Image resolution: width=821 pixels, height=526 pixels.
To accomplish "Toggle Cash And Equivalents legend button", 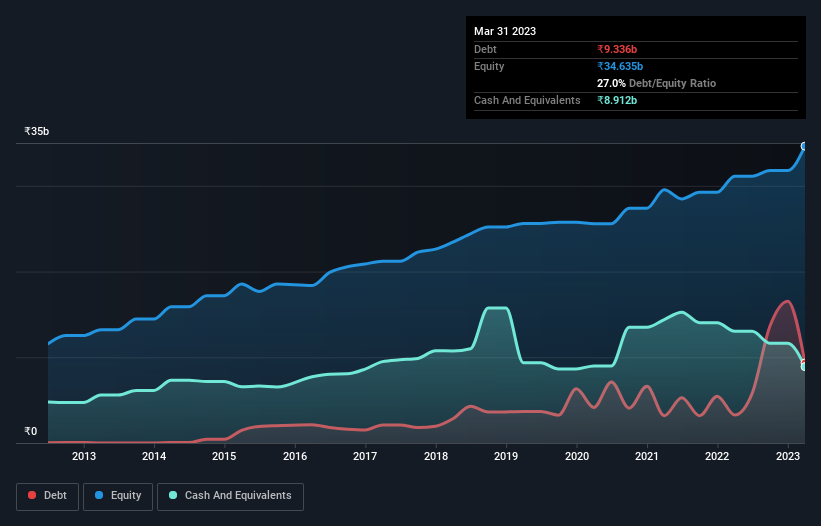I will (230, 496).
